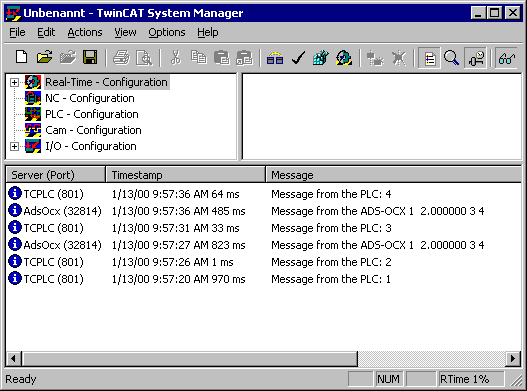527x391 pixels.
Task: Select Real-Time - Configuration tree item
Action: (x=106, y=82)
